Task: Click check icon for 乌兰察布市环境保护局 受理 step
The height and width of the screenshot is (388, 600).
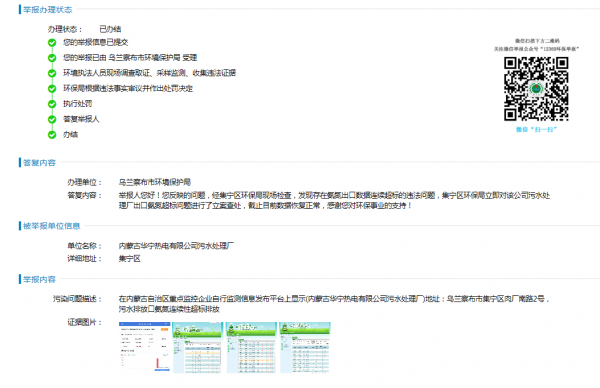Action: click(x=52, y=58)
